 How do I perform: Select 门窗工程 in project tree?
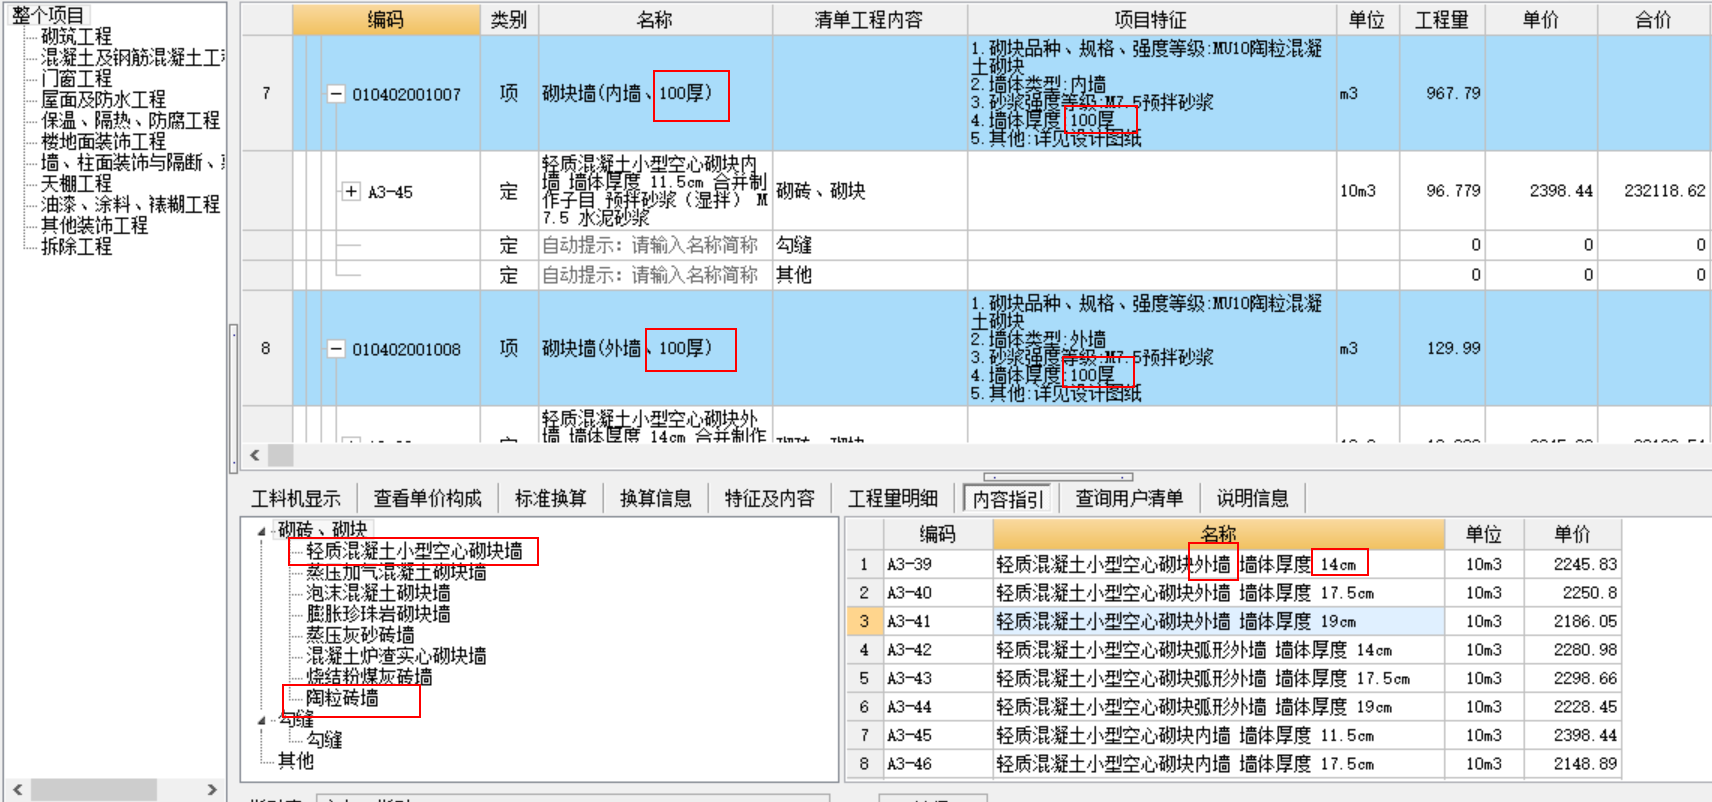click(x=76, y=79)
